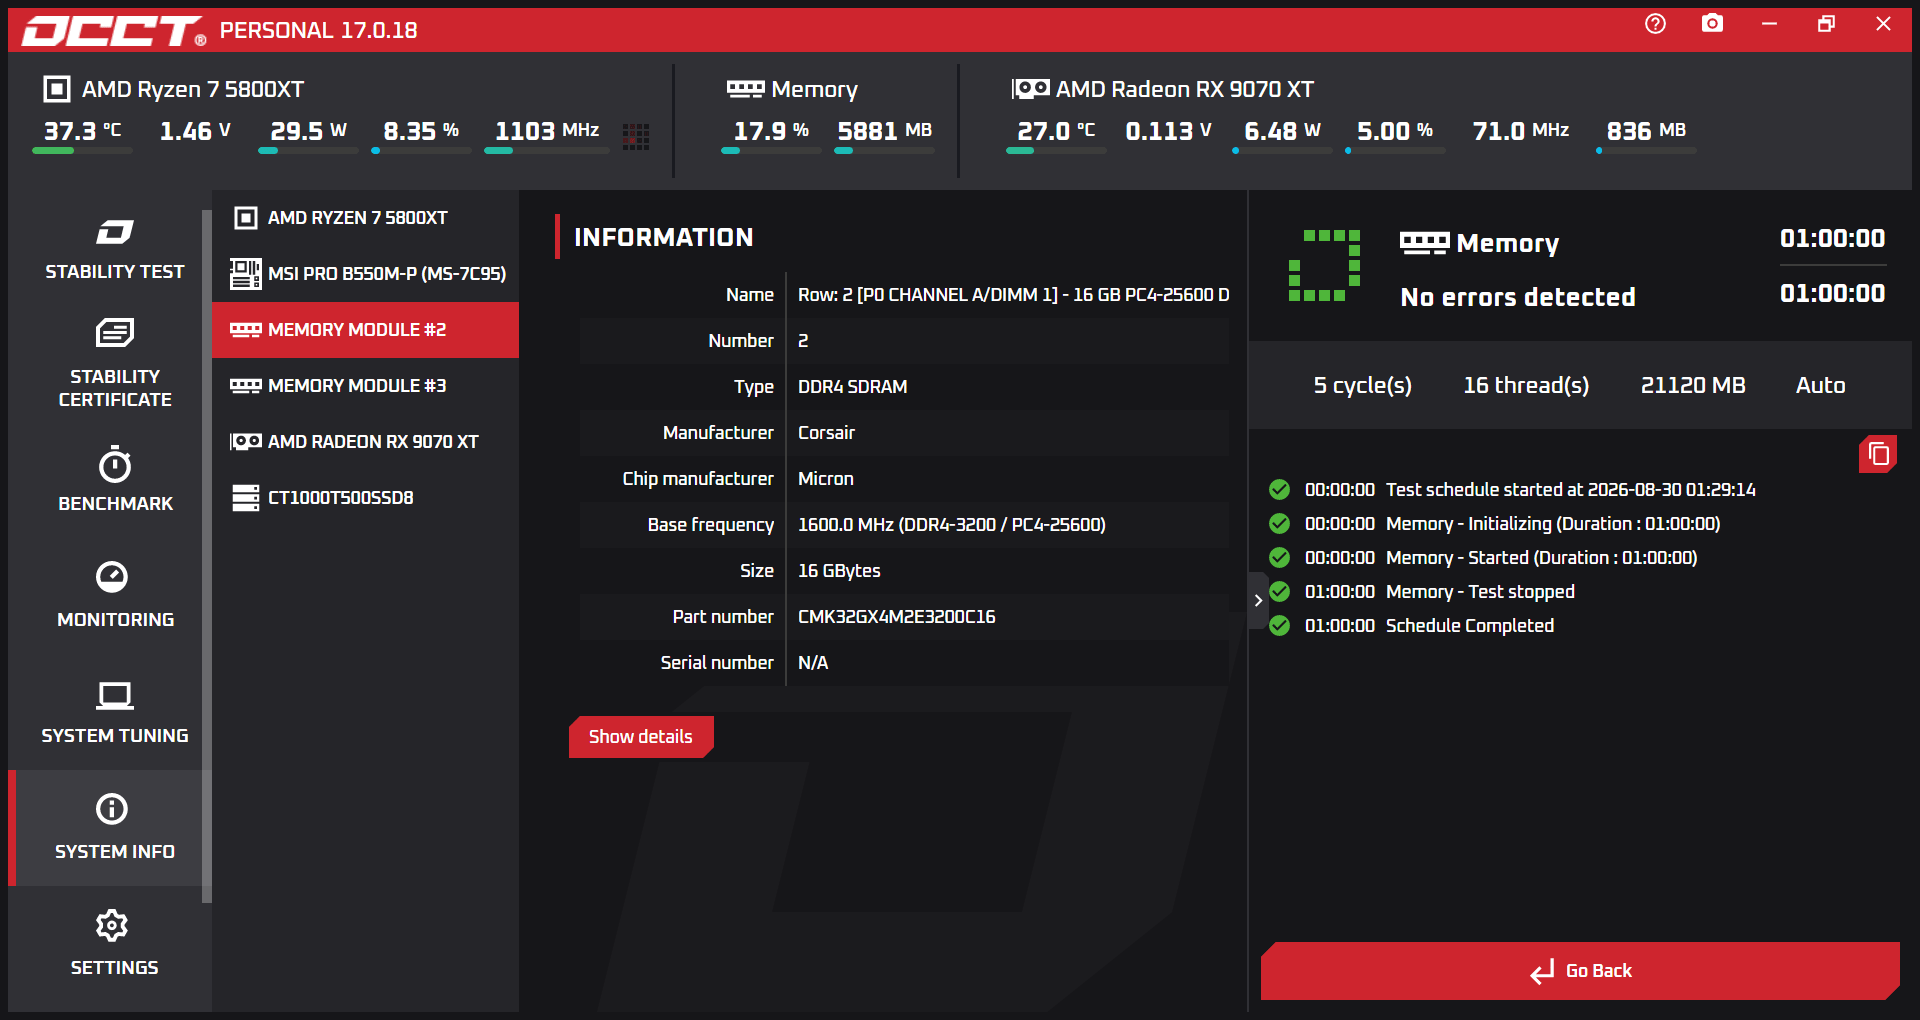Switch to the Monitoring section

point(114,596)
